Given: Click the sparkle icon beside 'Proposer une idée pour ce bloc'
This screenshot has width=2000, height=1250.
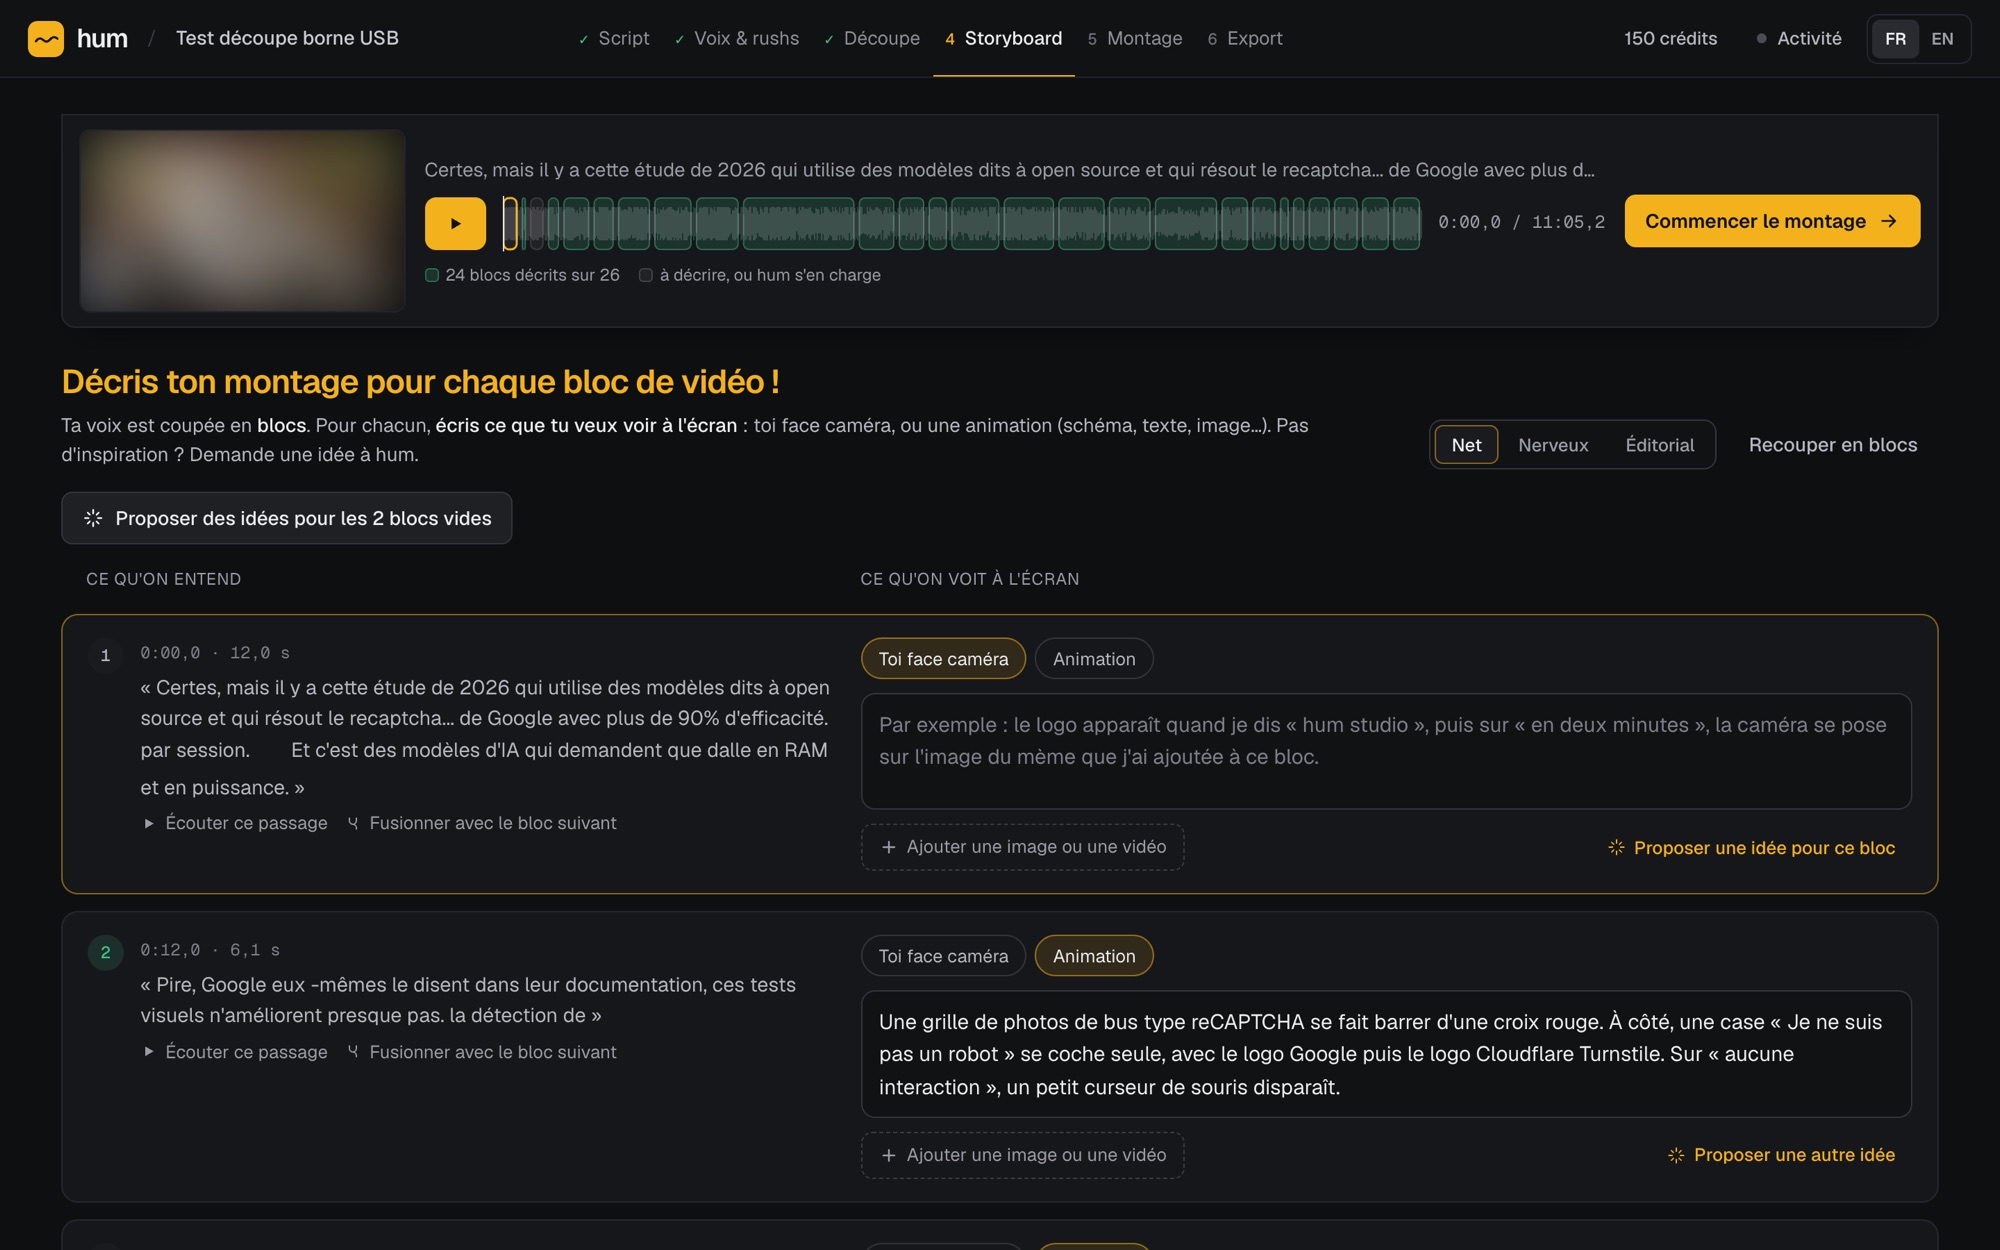Looking at the screenshot, I should click(1616, 847).
